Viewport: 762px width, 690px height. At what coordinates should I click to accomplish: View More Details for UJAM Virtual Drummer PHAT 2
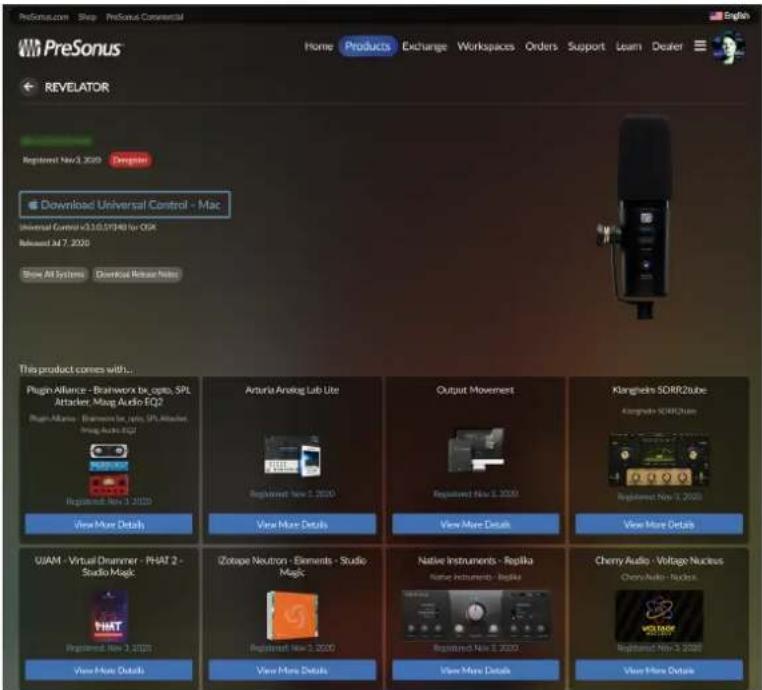click(x=109, y=670)
